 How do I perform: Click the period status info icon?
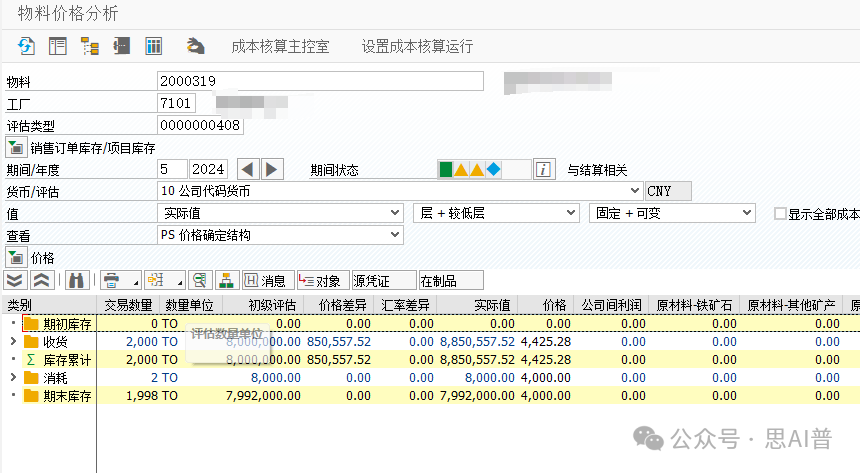pos(543,169)
